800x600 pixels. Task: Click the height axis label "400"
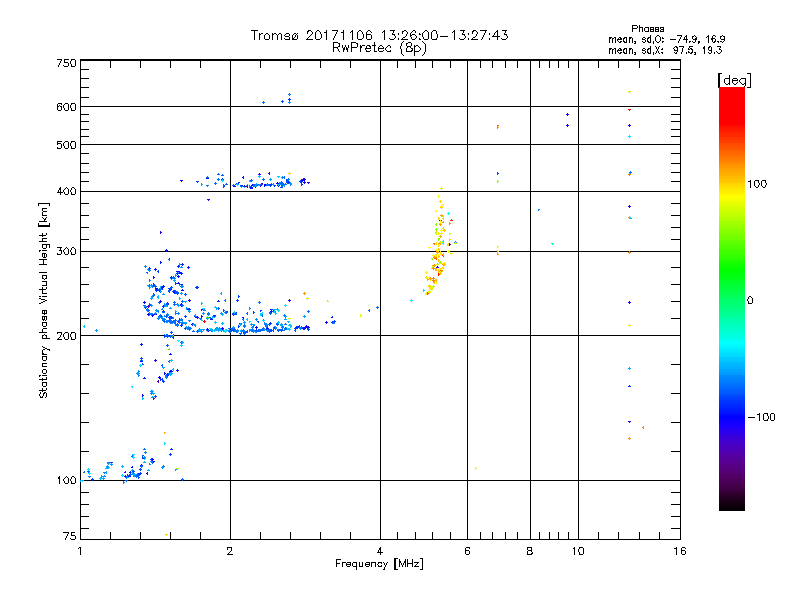66,191
